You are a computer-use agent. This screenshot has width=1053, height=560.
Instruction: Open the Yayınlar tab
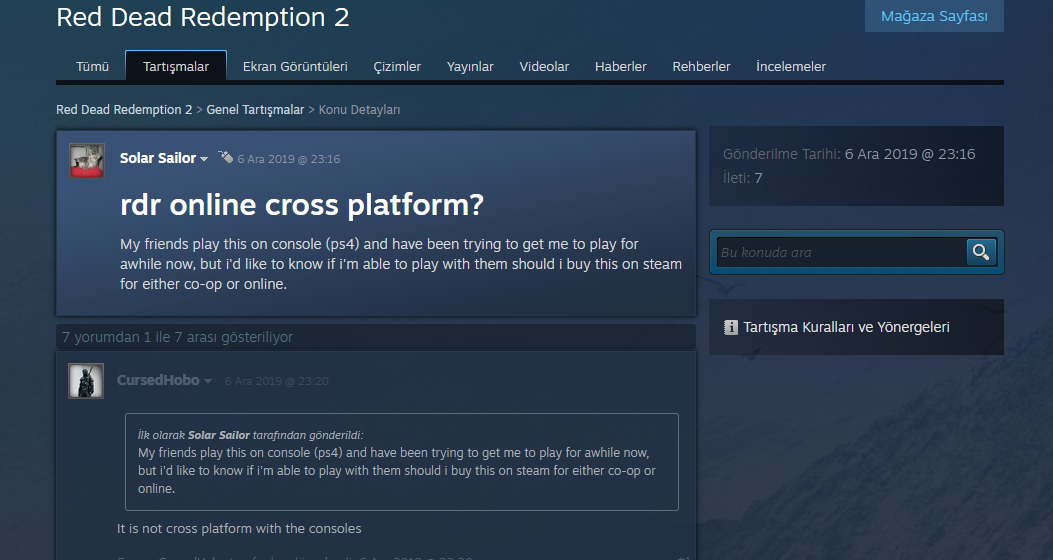click(470, 66)
